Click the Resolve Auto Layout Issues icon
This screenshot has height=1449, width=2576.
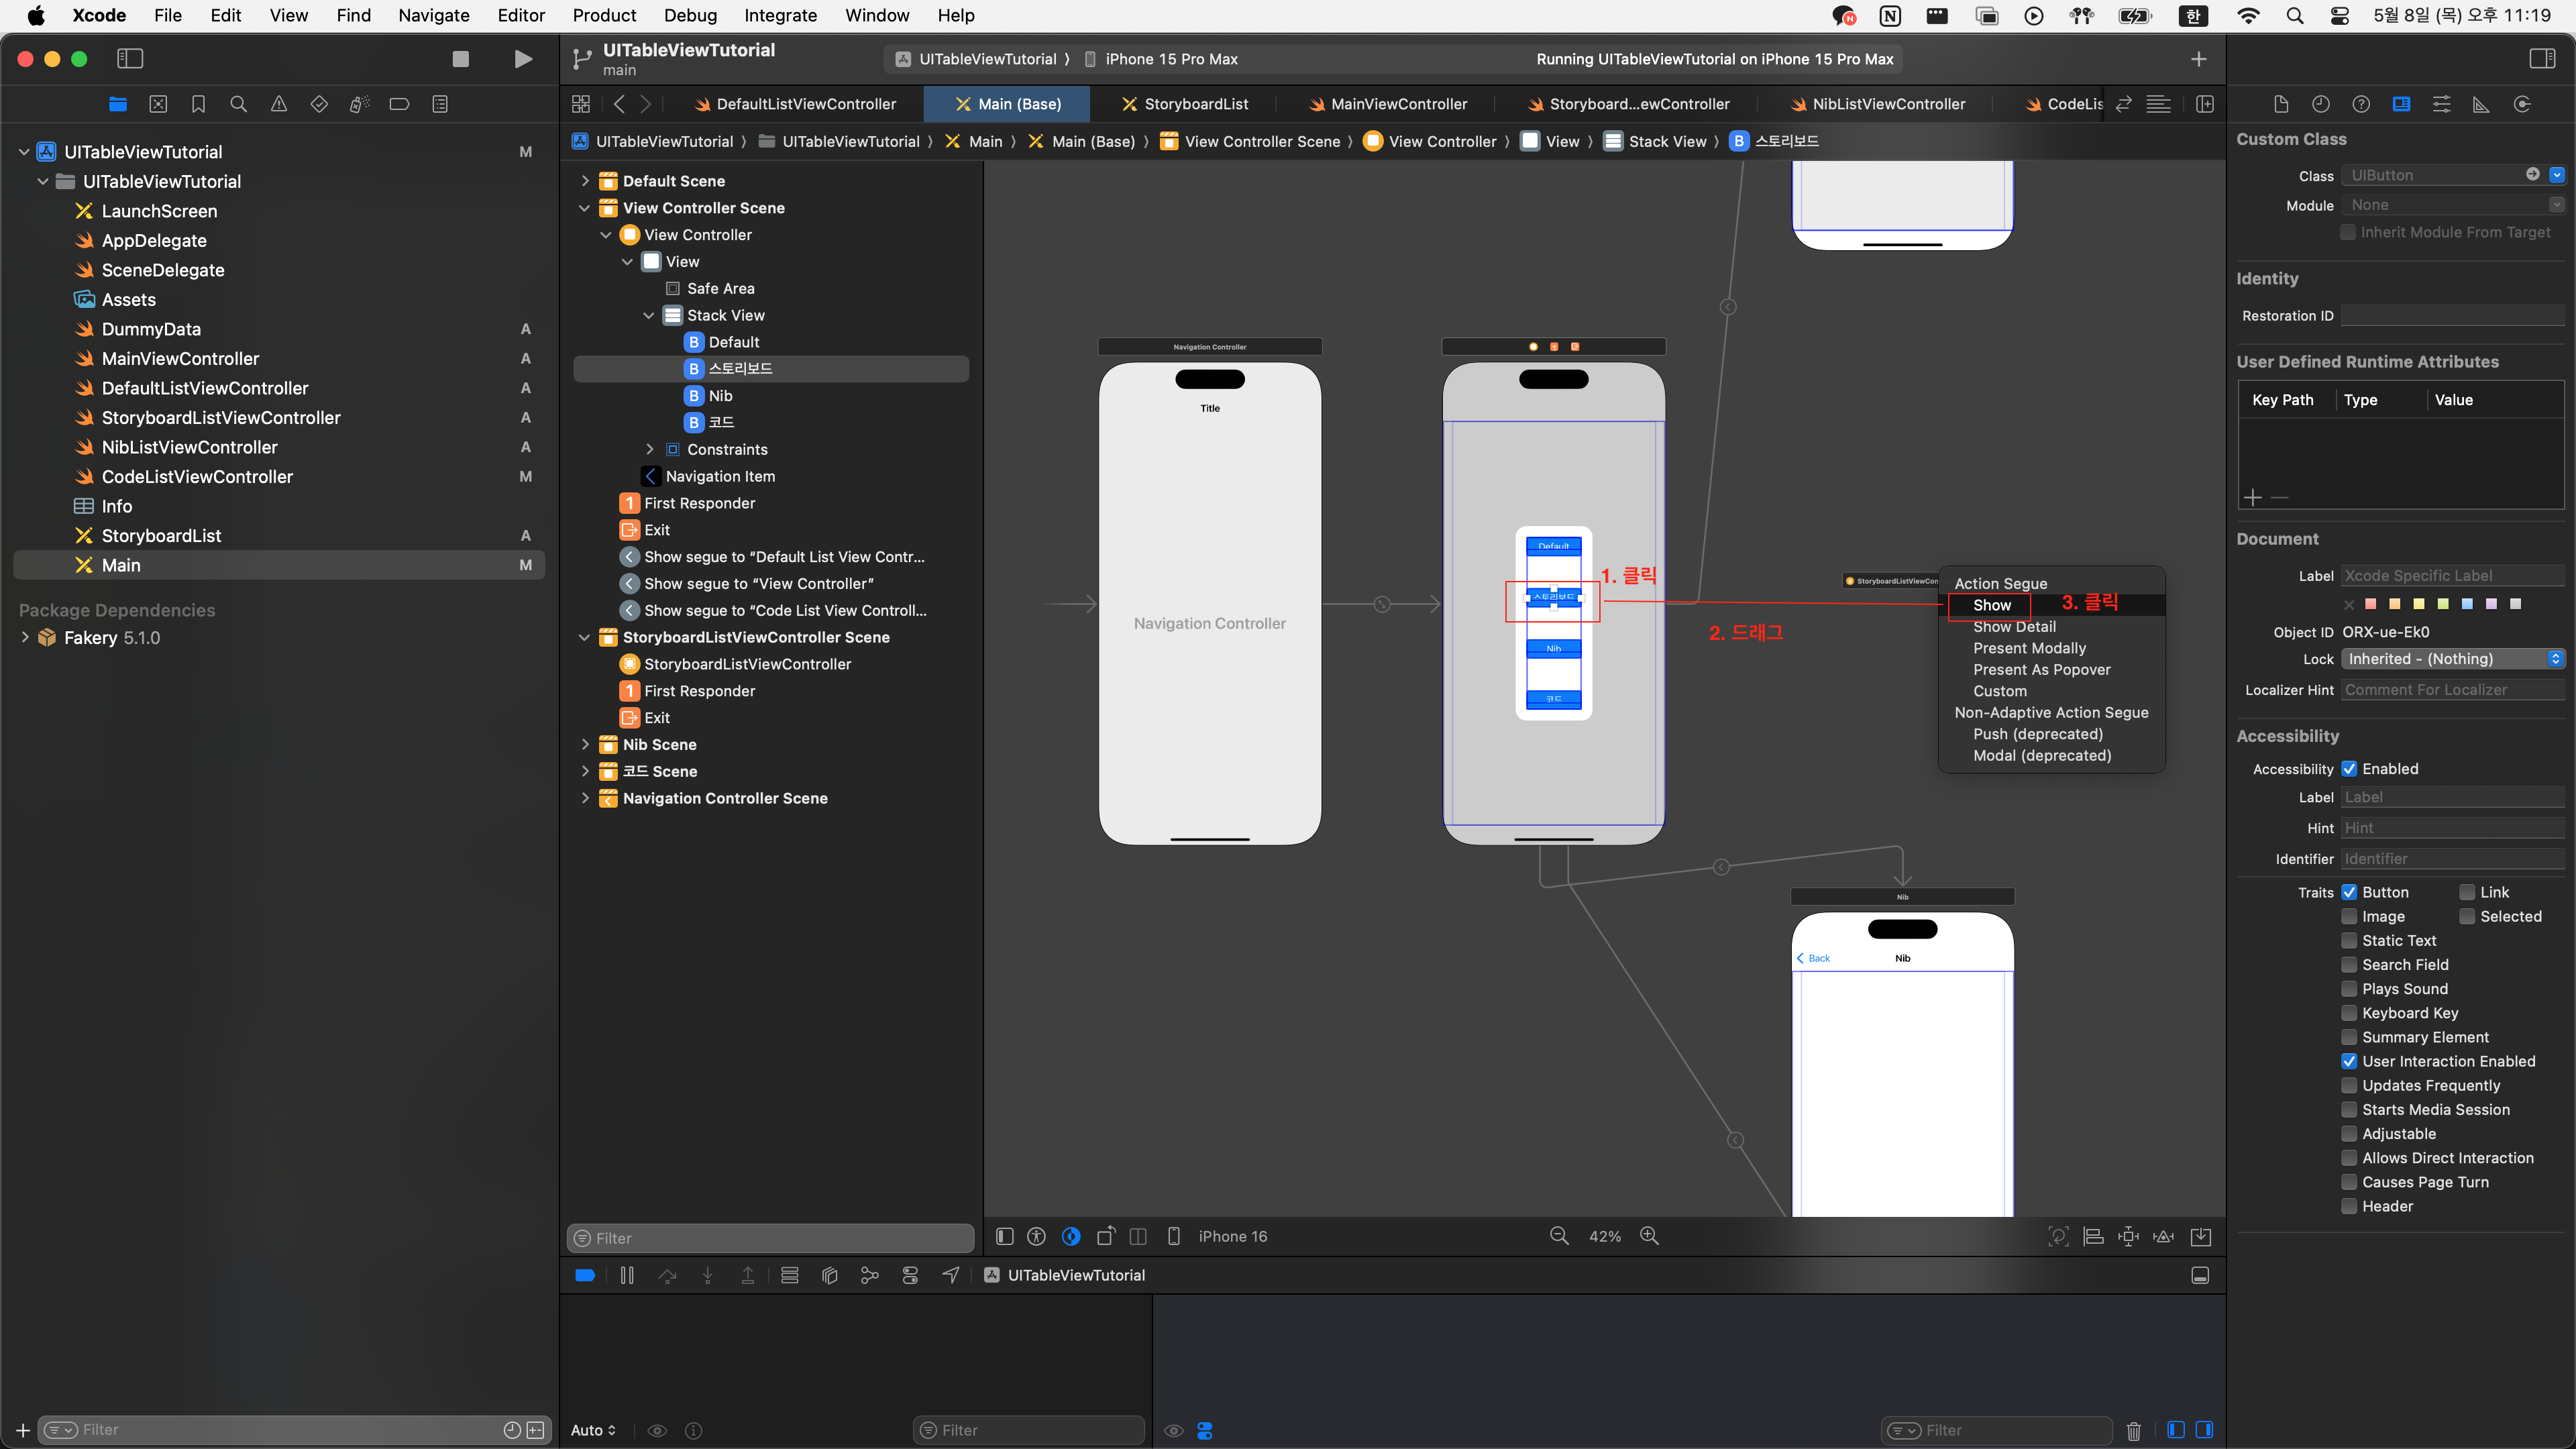coord(2163,1236)
